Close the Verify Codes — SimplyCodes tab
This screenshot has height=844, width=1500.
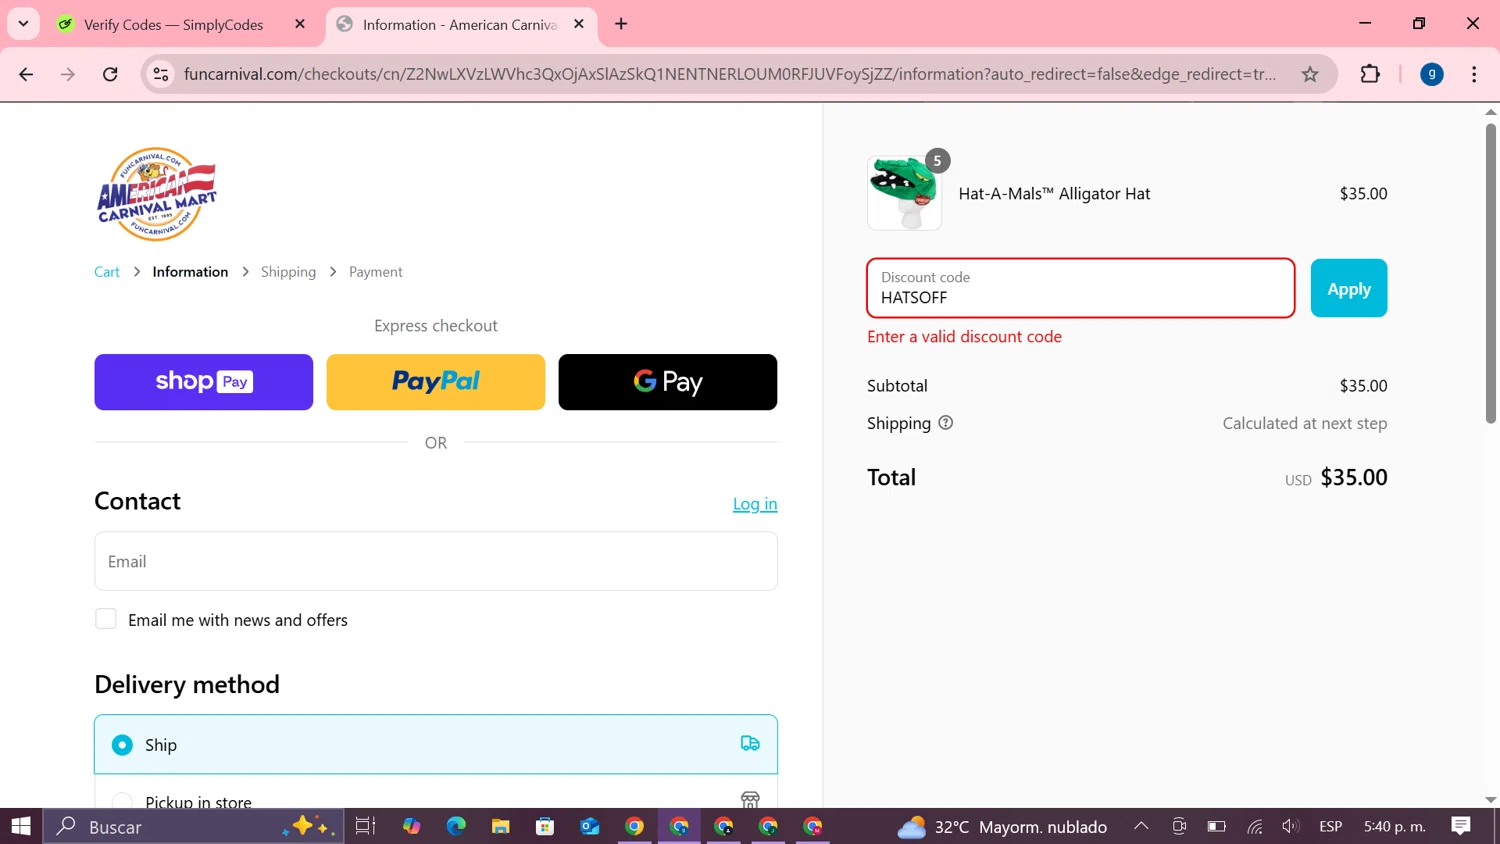tap(300, 24)
